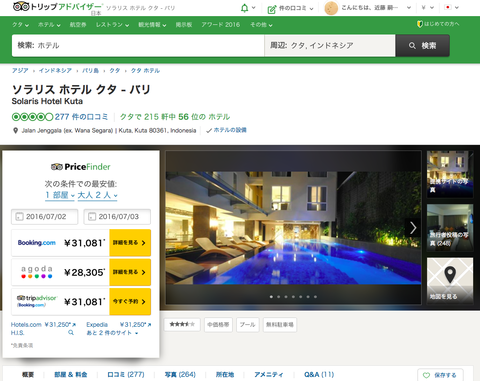Click the ホテルの設備 link
The height and width of the screenshot is (381, 480).
[230, 130]
